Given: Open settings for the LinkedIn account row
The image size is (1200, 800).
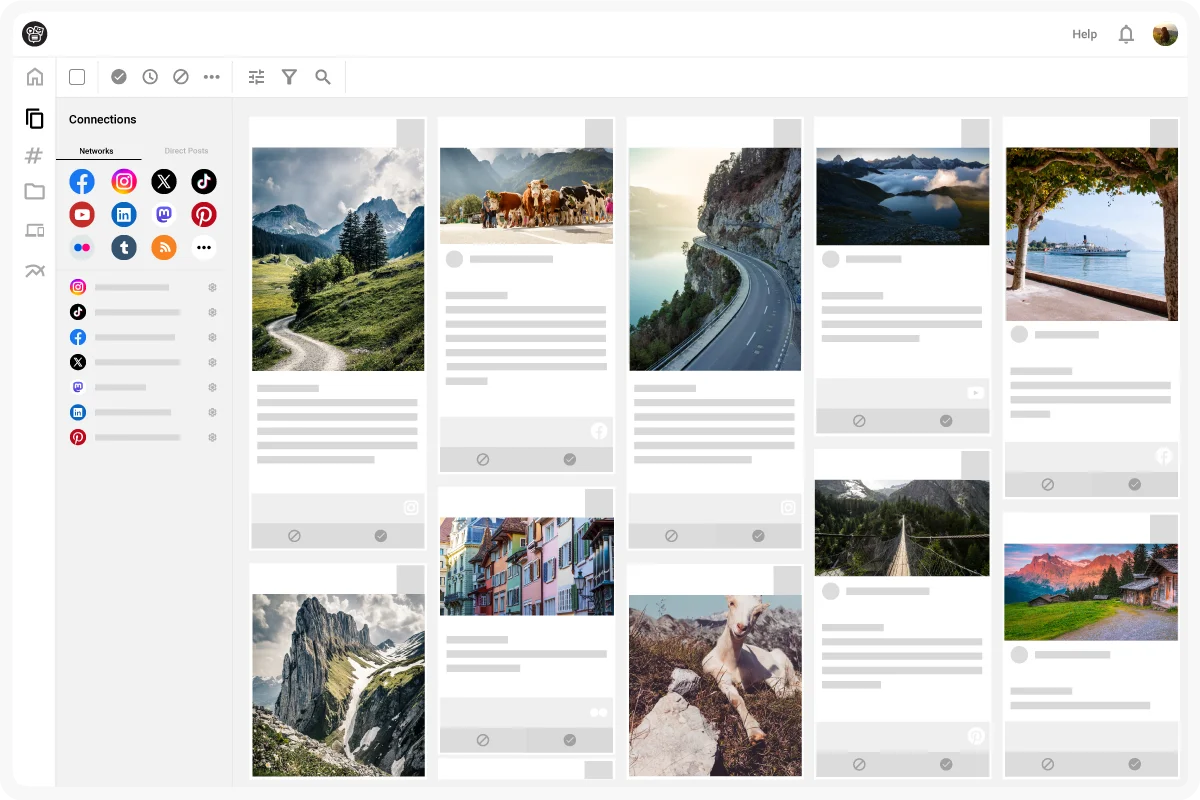Looking at the screenshot, I should (x=212, y=412).
